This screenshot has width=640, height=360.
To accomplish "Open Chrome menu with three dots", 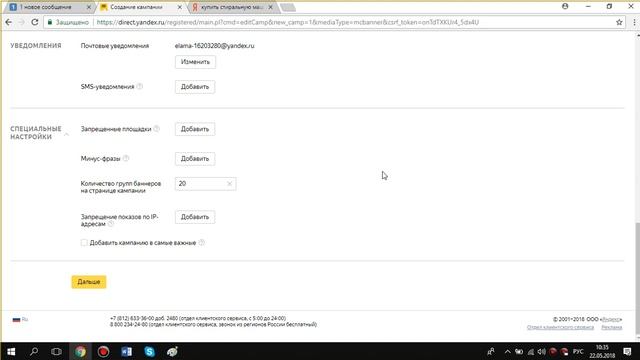I will coord(634,22).
